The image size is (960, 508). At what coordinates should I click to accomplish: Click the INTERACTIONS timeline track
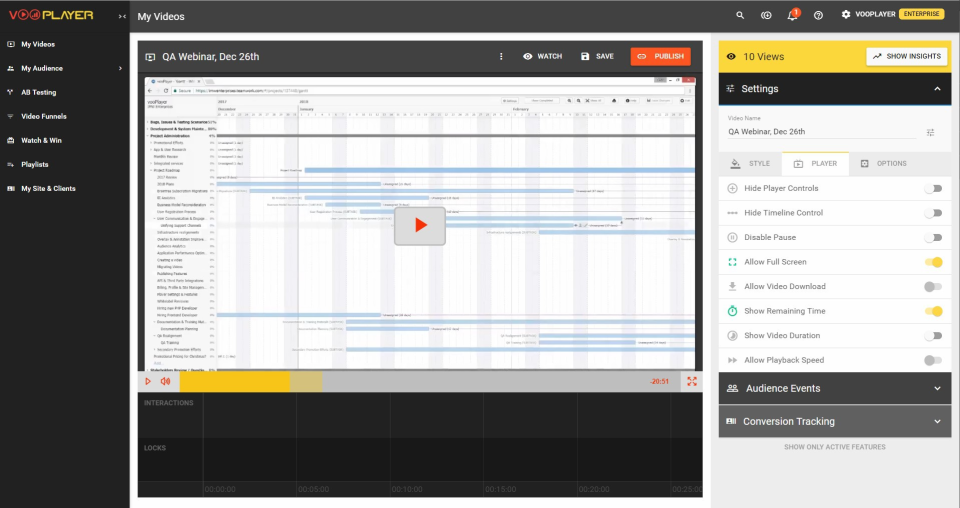(420, 415)
